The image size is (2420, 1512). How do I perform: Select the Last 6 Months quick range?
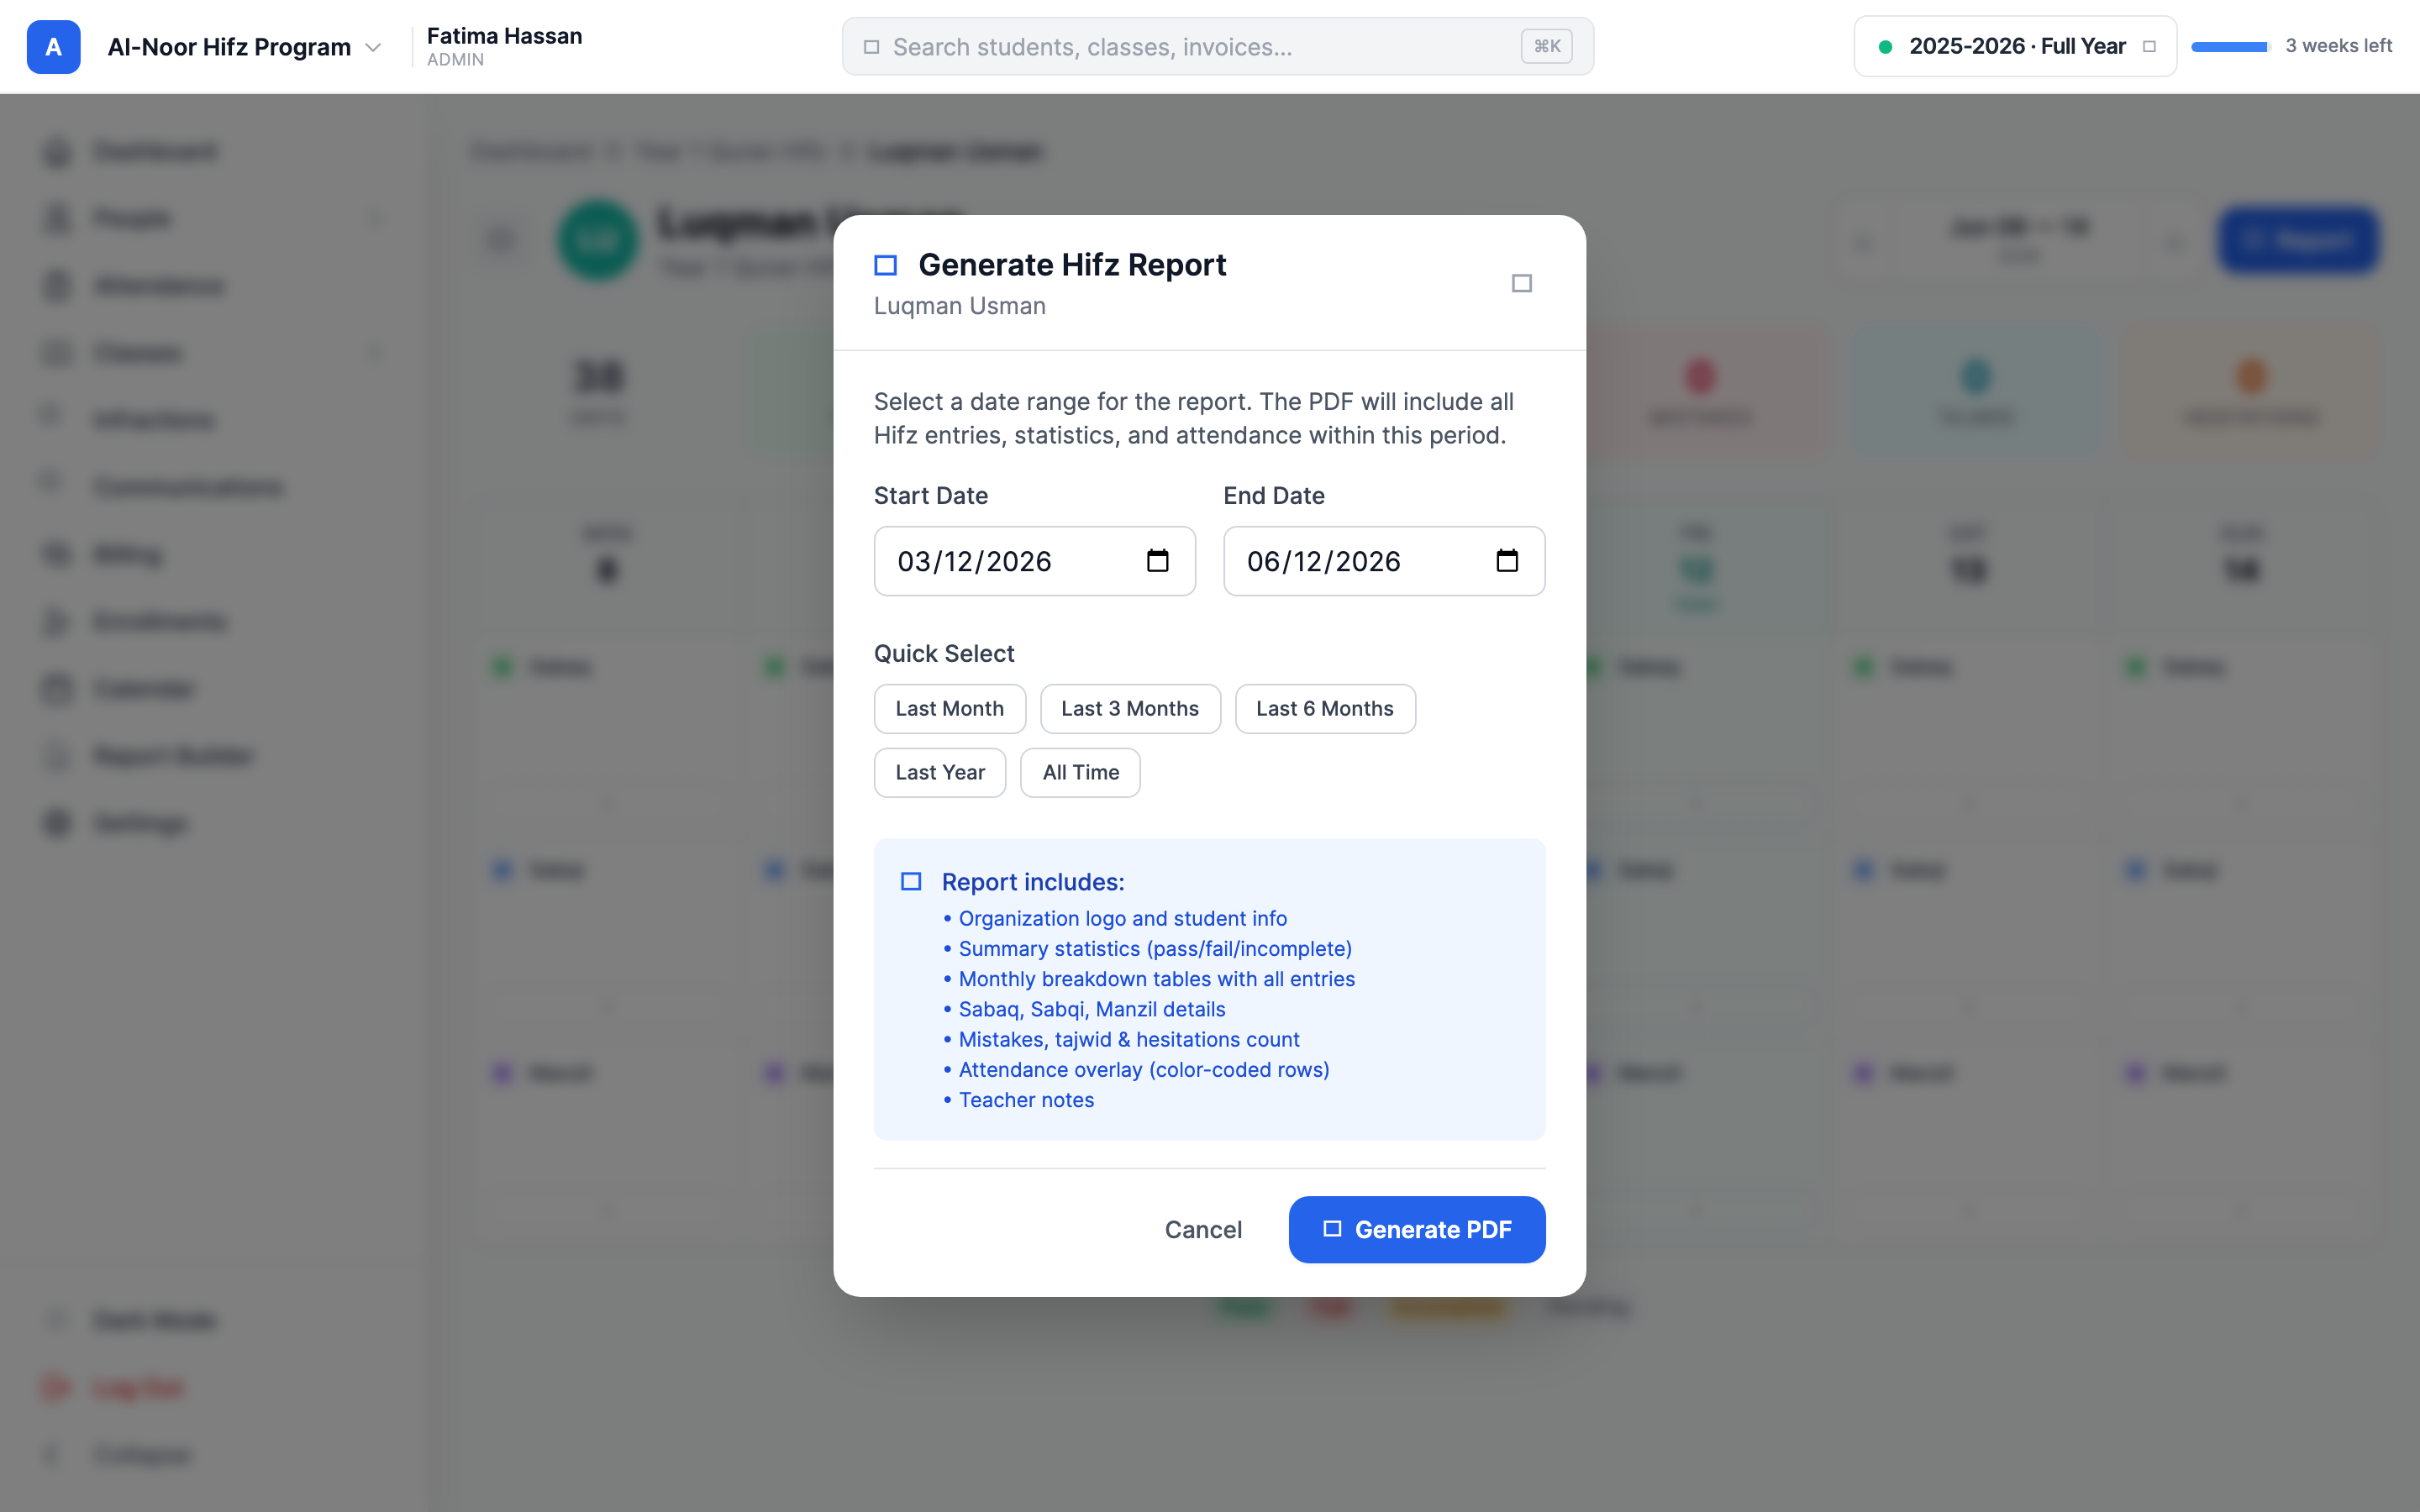[x=1324, y=709]
